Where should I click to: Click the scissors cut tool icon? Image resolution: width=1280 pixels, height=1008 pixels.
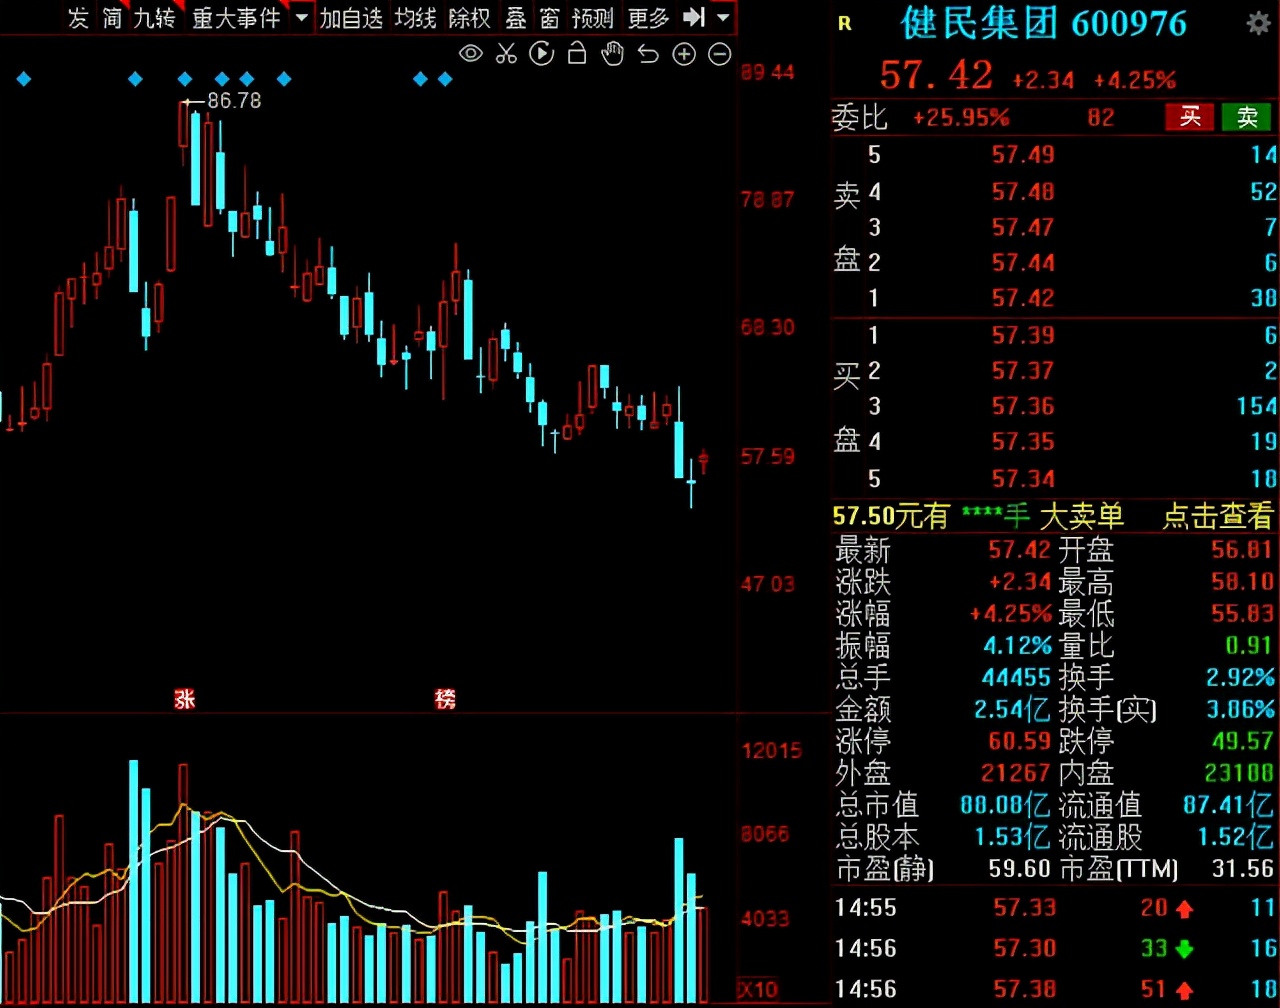pos(506,54)
